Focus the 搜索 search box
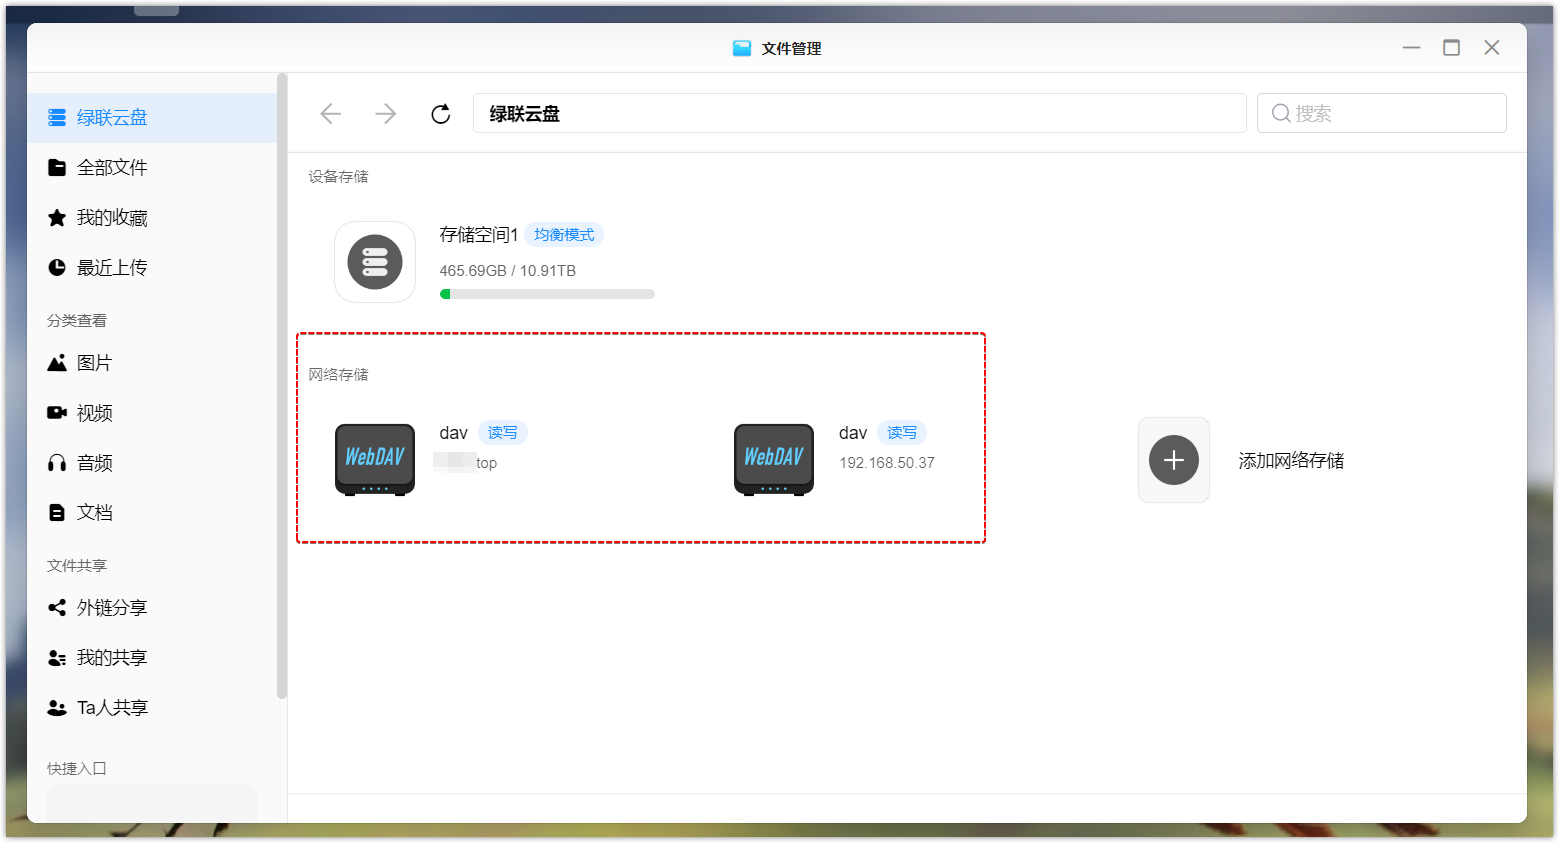 tap(1382, 113)
